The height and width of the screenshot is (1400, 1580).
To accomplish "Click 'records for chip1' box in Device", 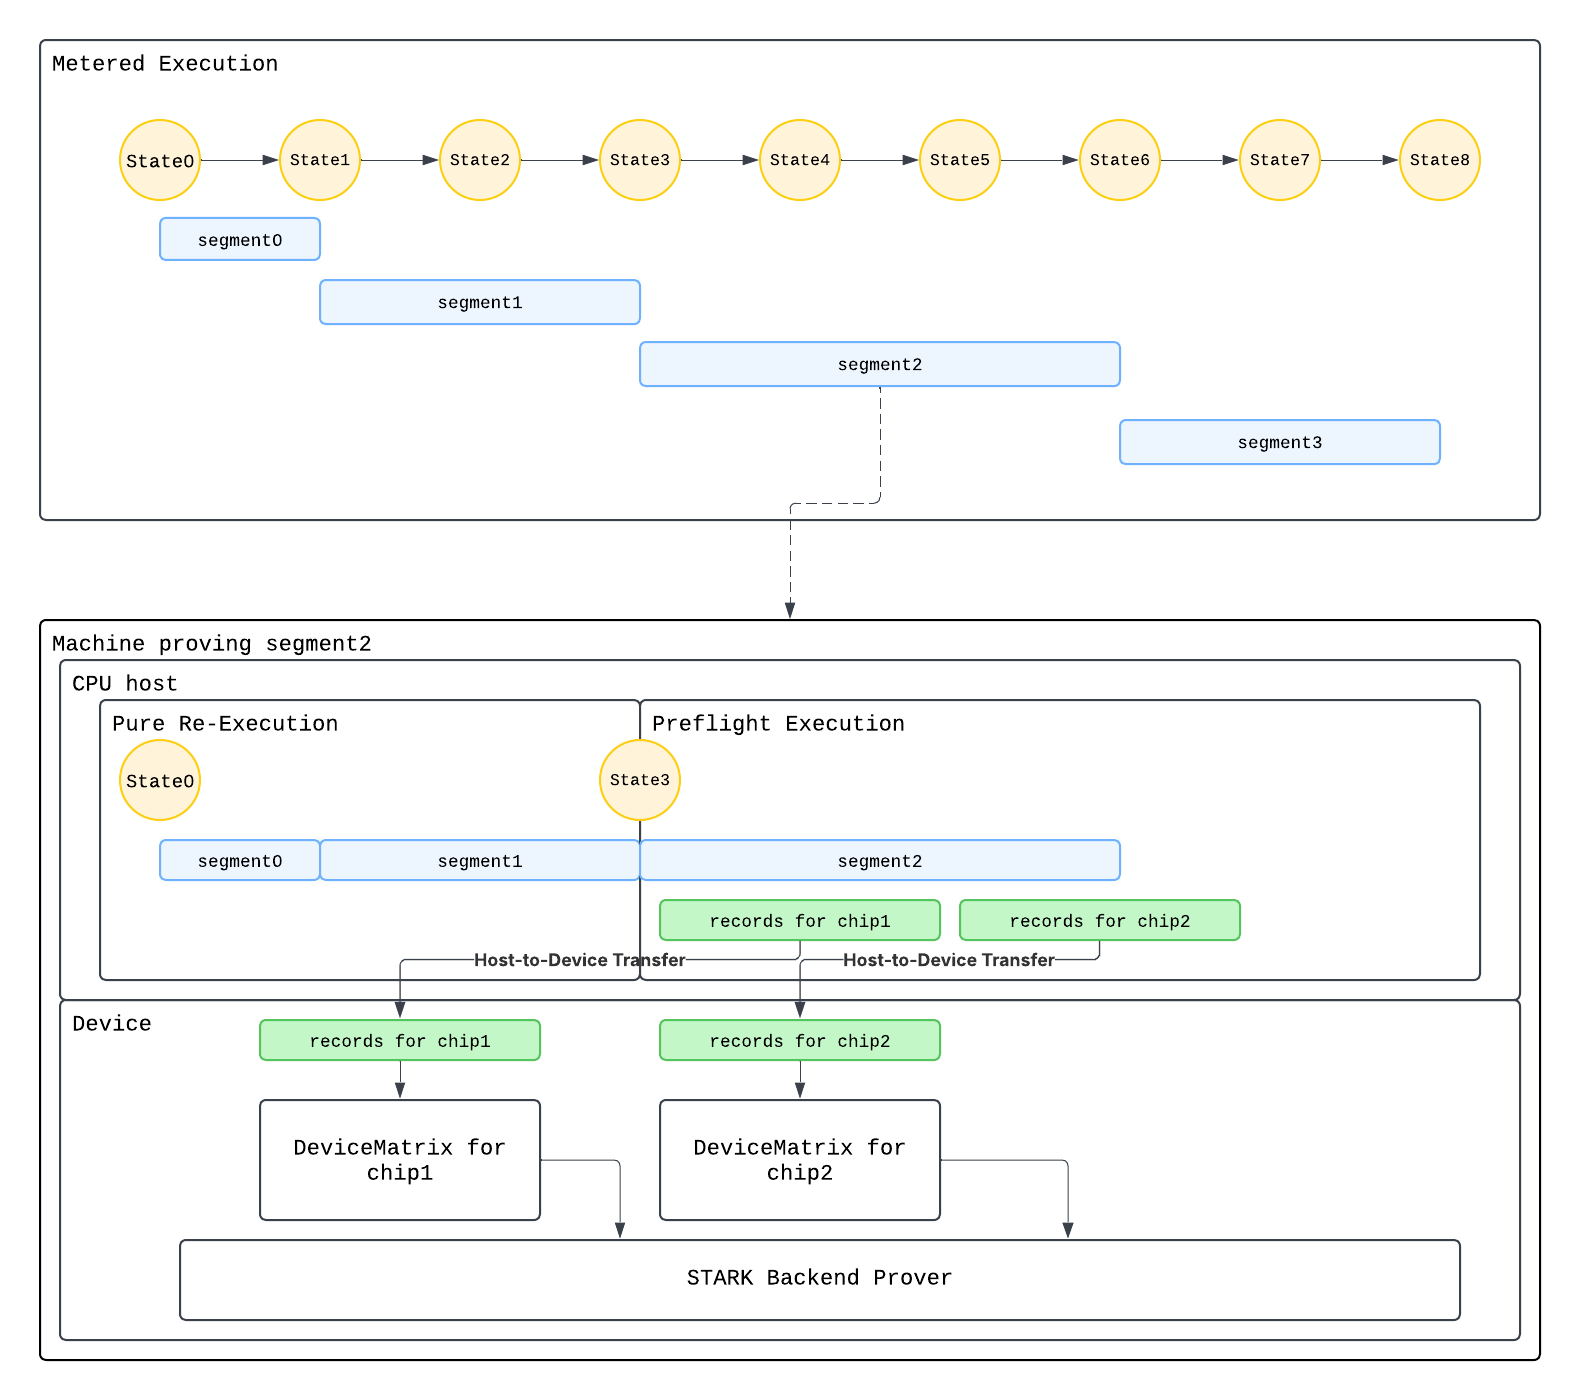I will 400,1040.
